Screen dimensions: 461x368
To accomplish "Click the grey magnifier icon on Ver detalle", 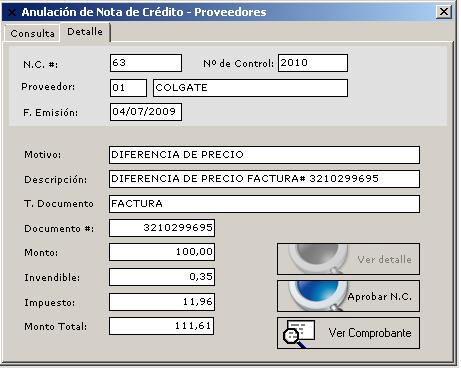I will [x=316, y=259].
